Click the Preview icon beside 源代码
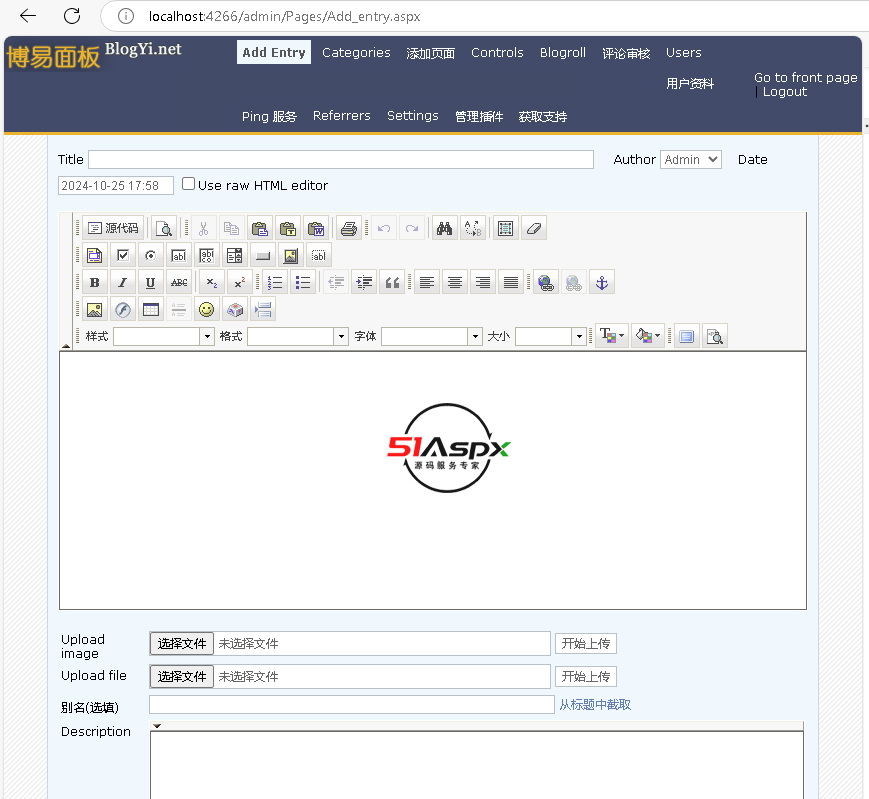 163,228
